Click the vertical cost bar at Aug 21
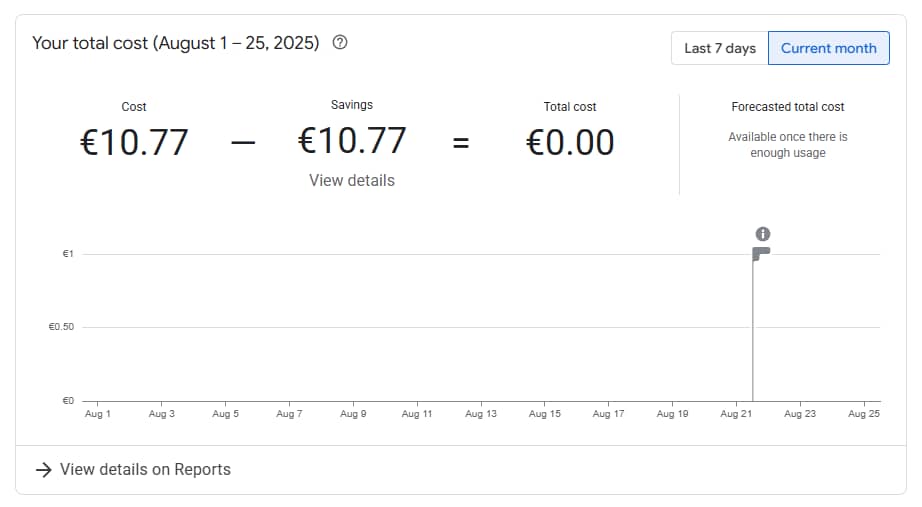Screen dimensions: 922x507 [753, 330]
